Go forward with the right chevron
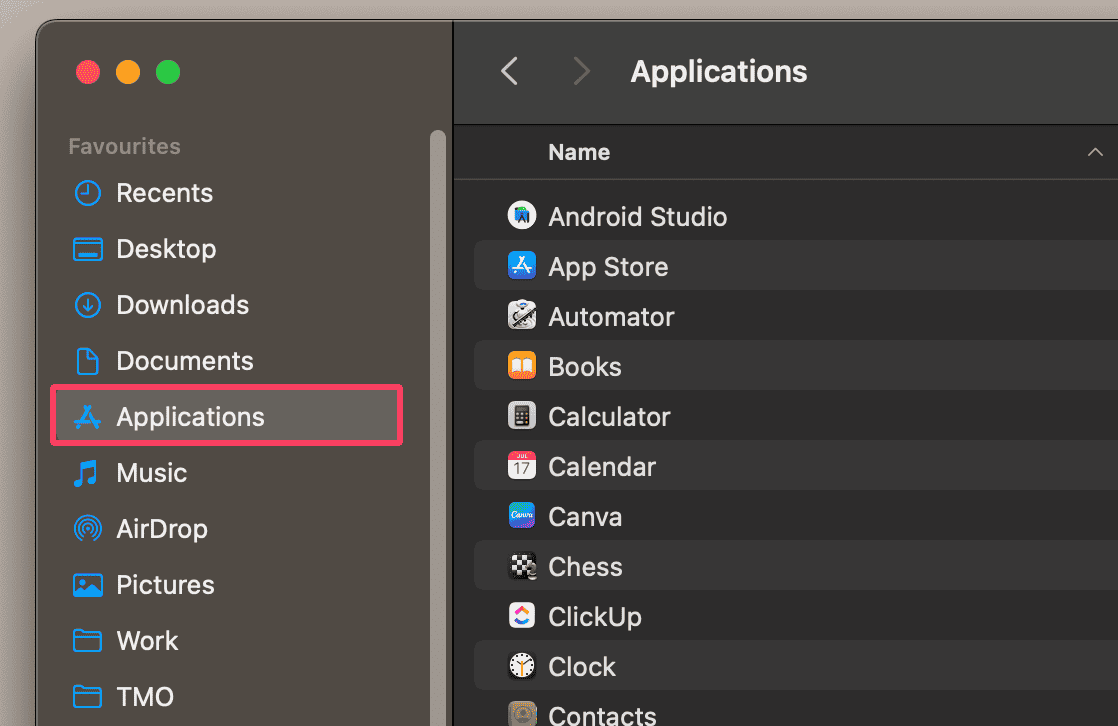This screenshot has height=726, width=1118. [581, 72]
